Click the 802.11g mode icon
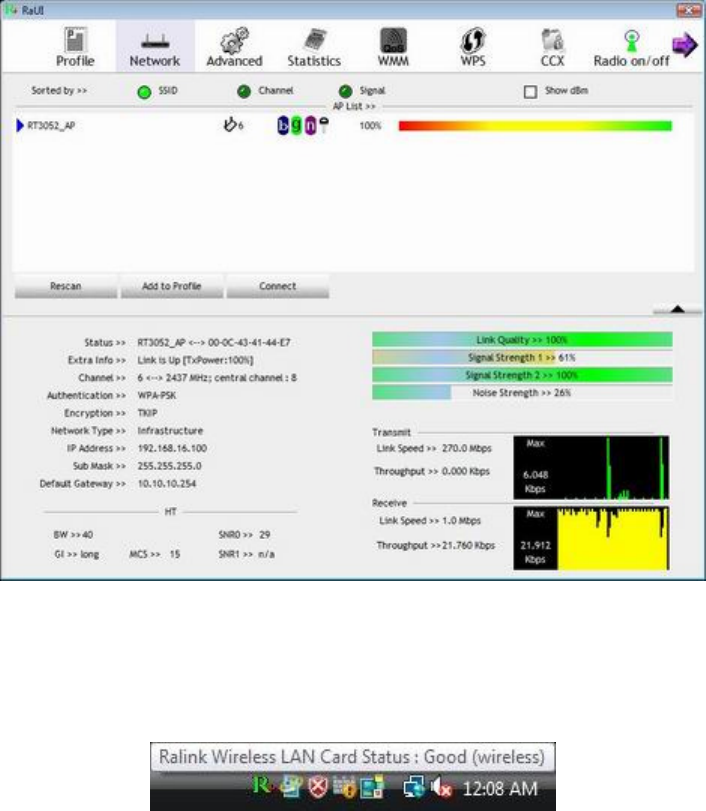The image size is (706, 811). 296,125
